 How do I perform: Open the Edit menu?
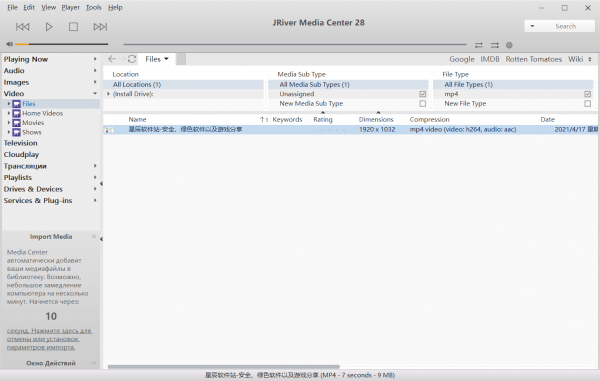29,8
